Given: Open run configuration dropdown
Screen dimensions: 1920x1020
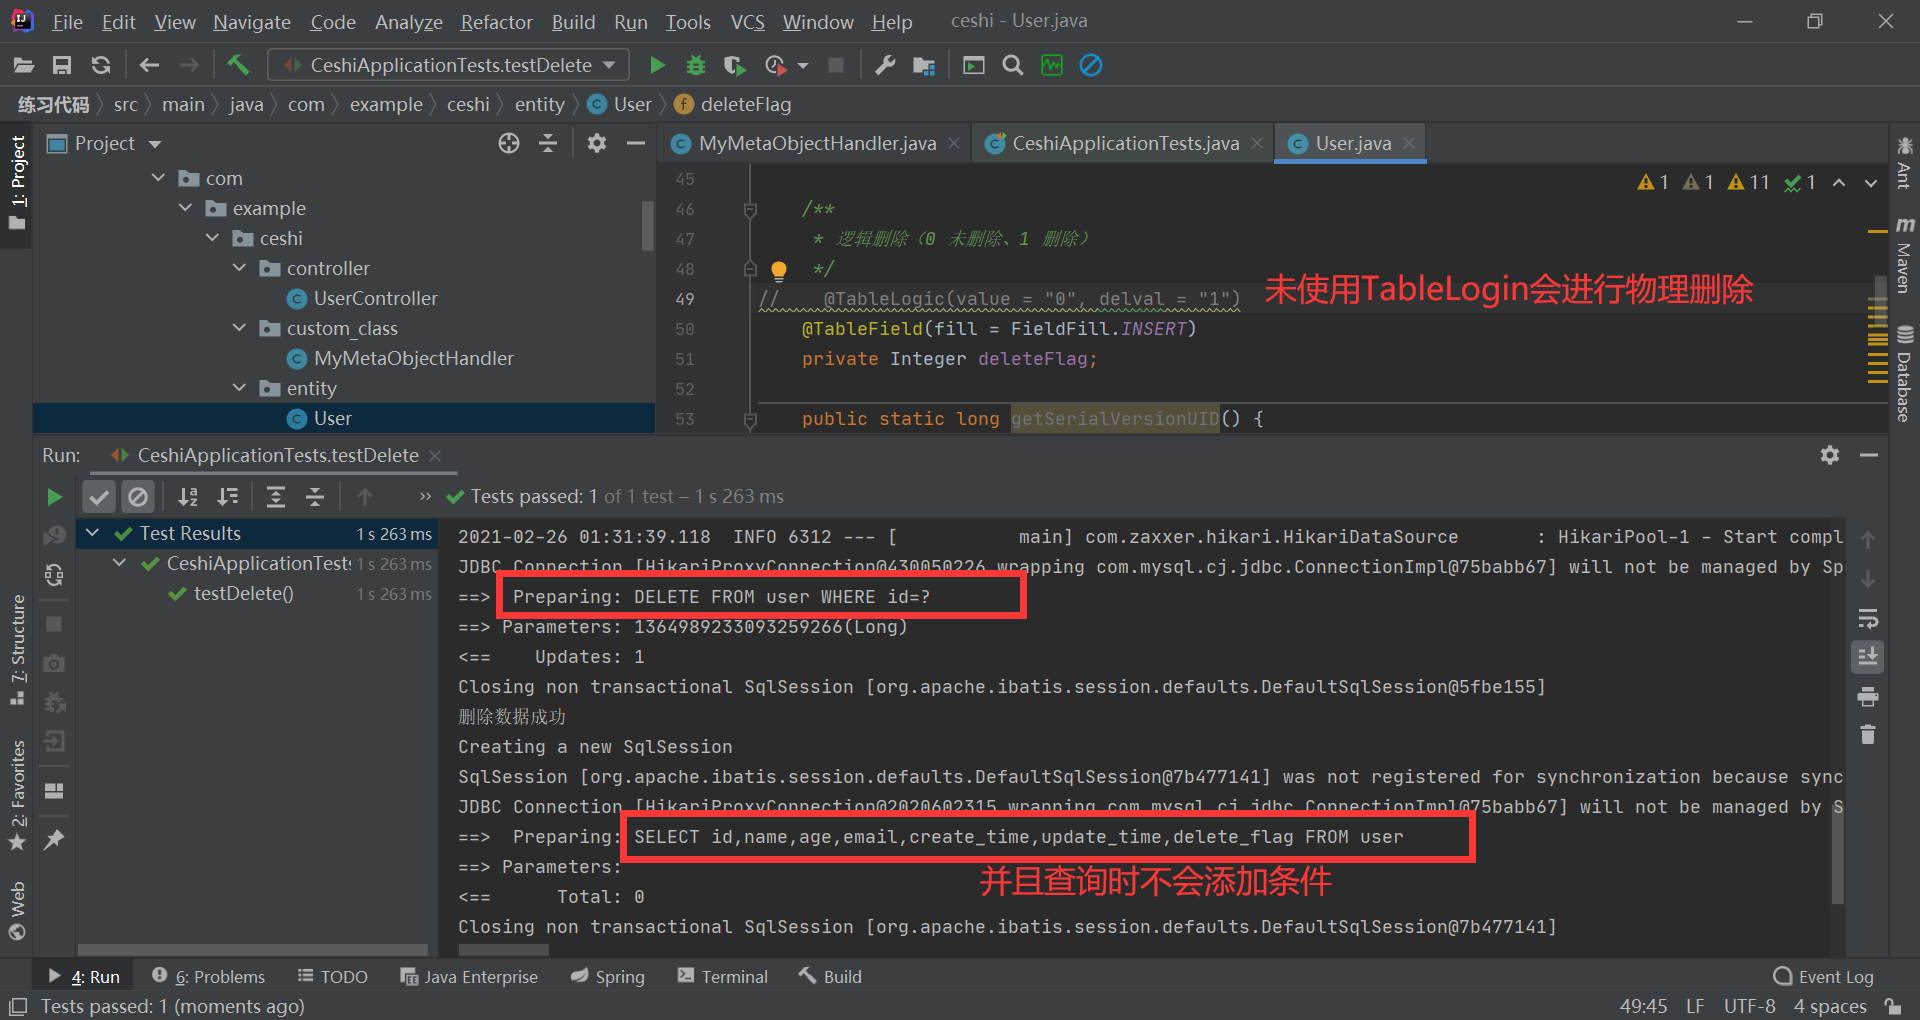Looking at the screenshot, I should (x=449, y=65).
